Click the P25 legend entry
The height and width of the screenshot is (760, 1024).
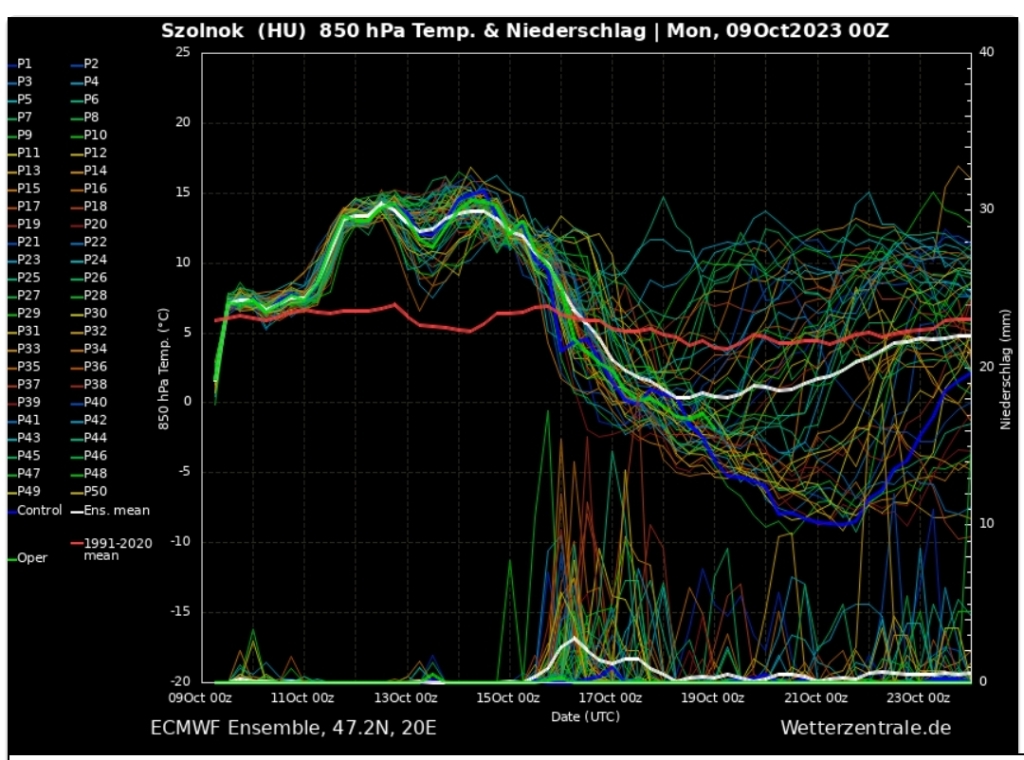[29, 277]
